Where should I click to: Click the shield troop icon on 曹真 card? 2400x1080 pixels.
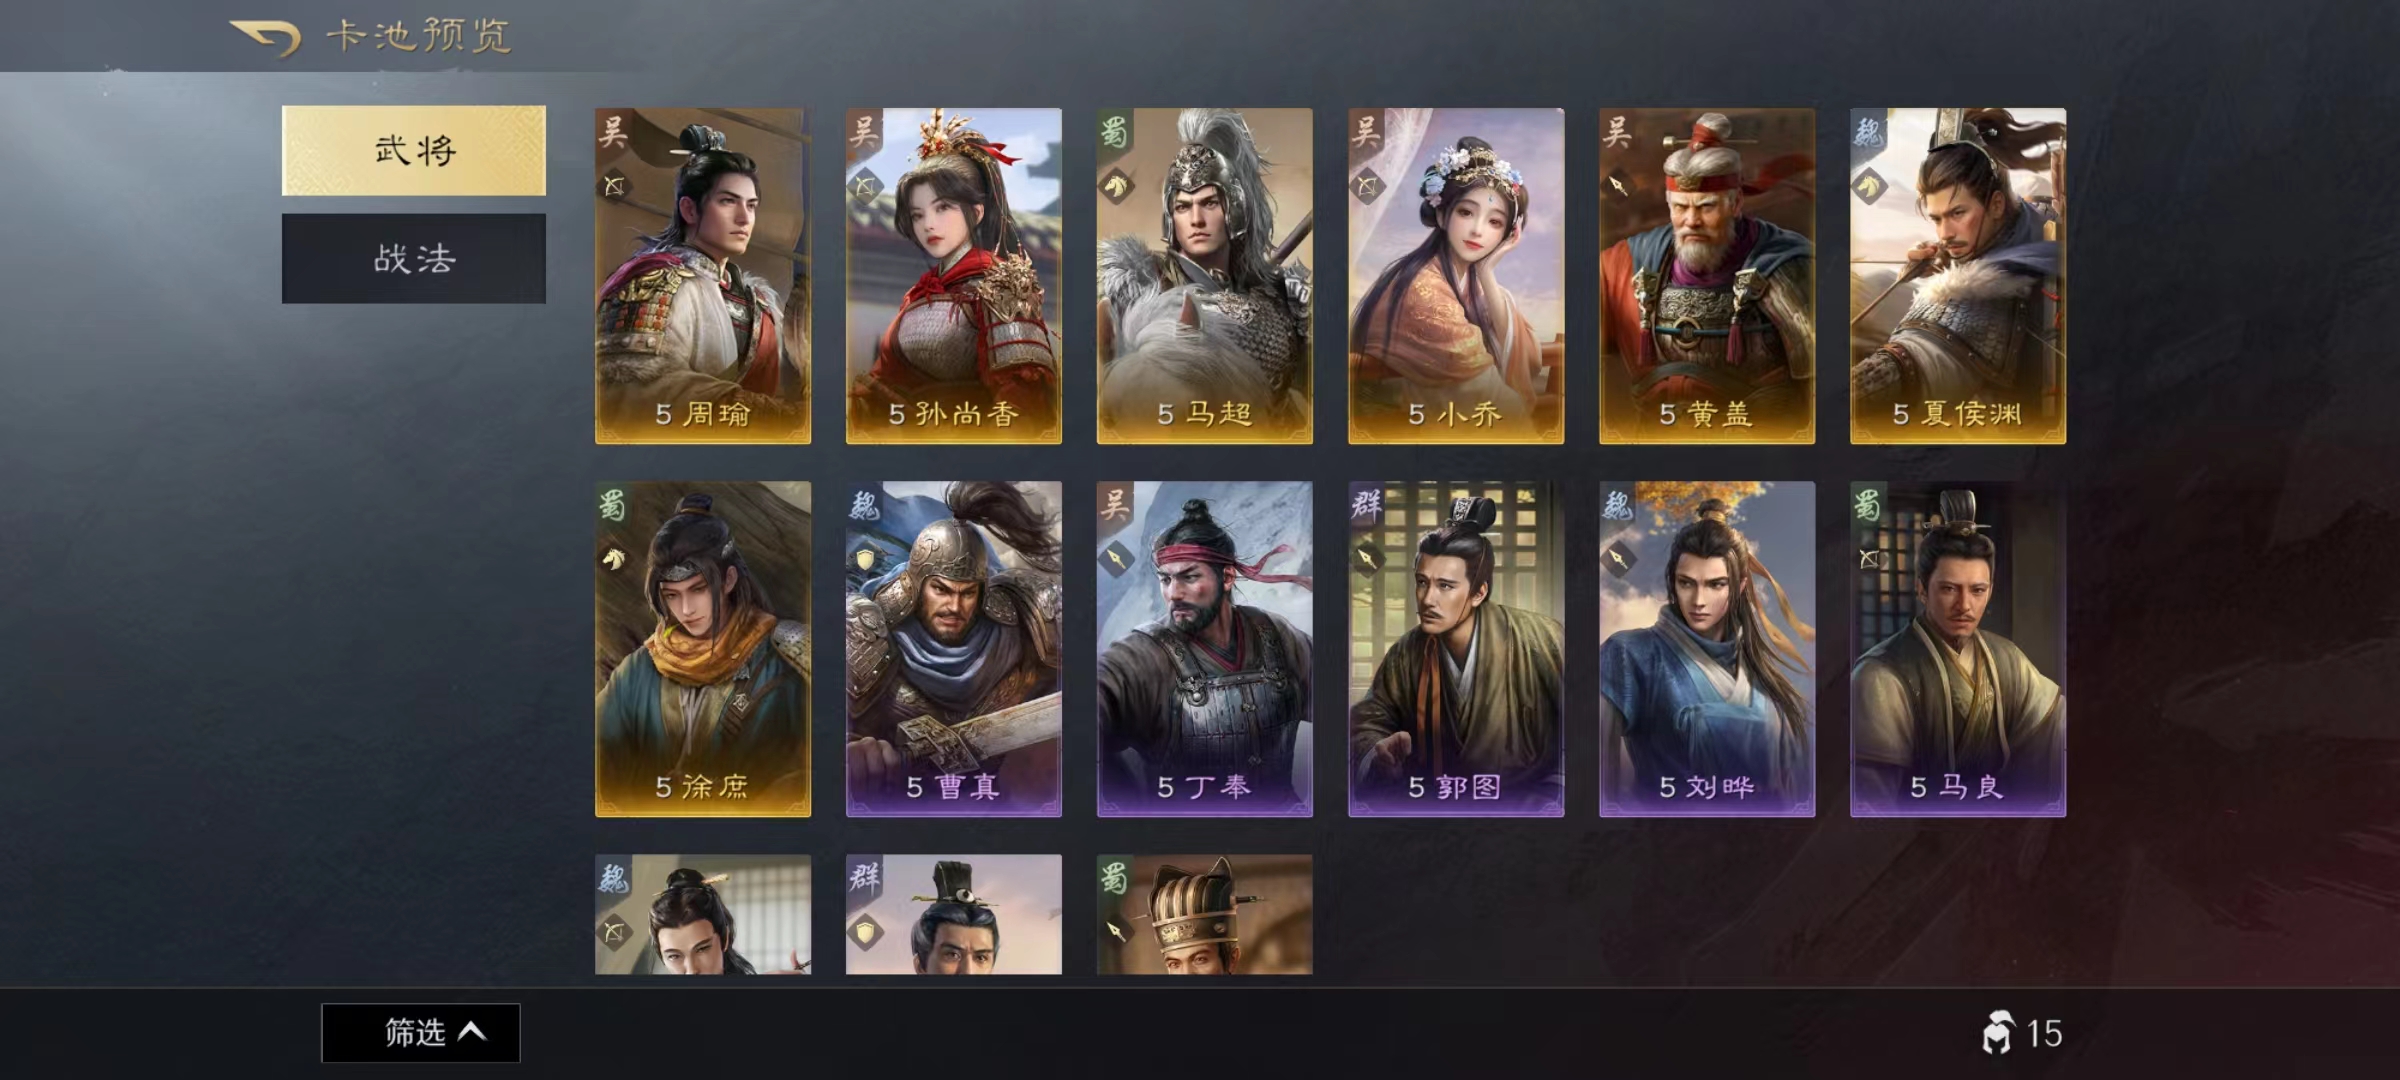[864, 559]
